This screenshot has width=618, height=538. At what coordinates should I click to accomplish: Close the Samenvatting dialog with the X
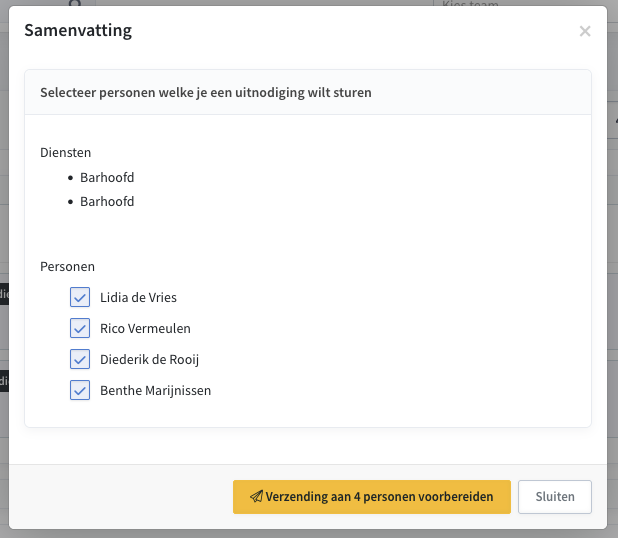click(x=585, y=31)
